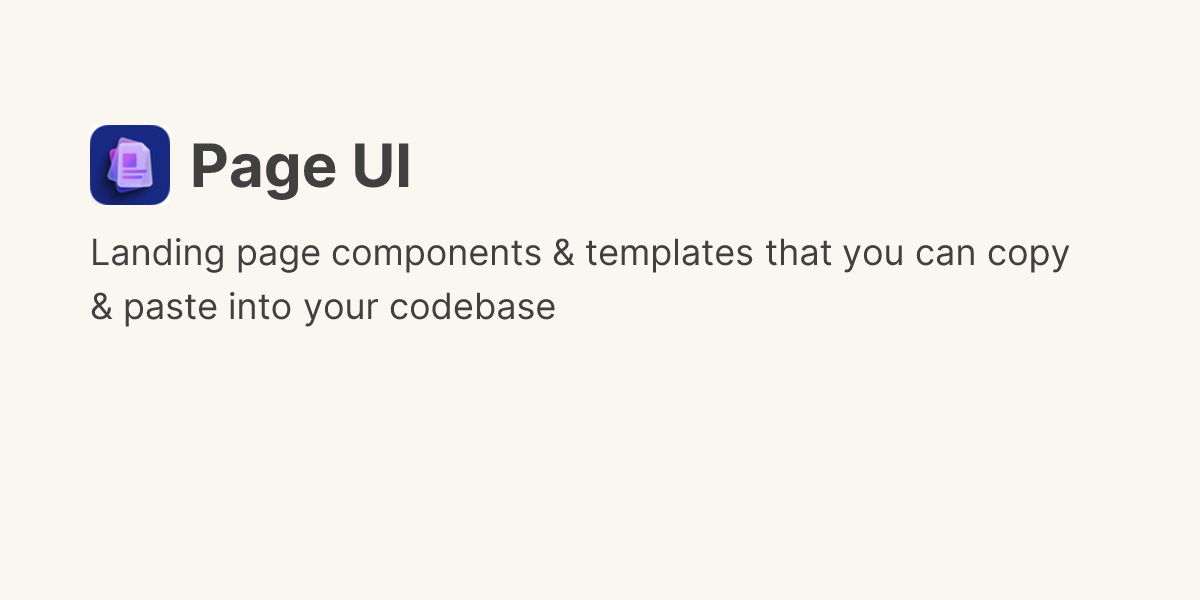This screenshot has width=1200, height=600.
Task: Click the word "Page" in the title
Action: [x=262, y=166]
